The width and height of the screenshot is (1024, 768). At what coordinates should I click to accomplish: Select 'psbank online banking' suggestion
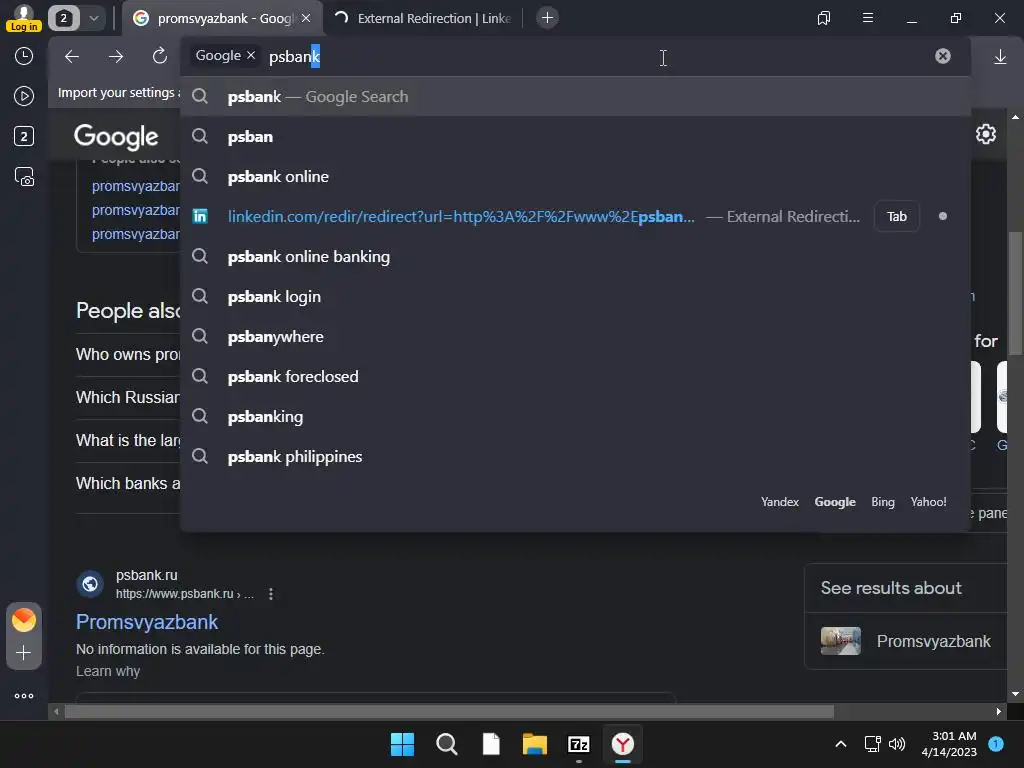pos(575,257)
